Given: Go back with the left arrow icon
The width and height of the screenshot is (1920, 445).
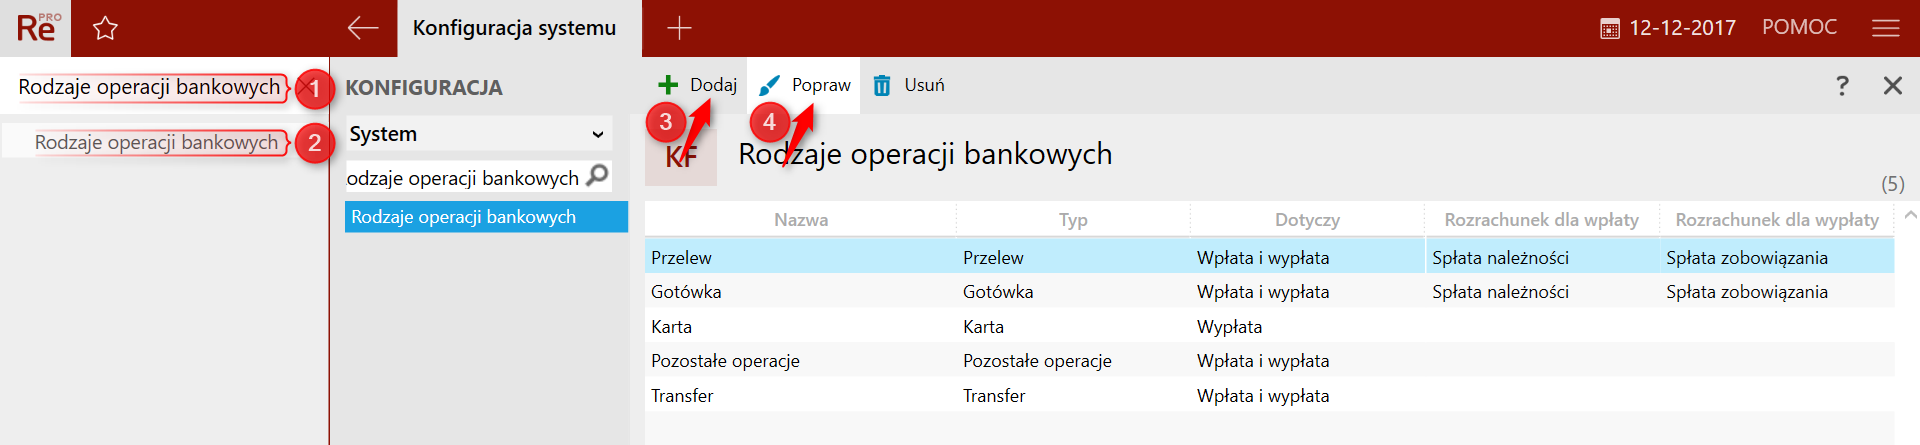Looking at the screenshot, I should 362,28.
